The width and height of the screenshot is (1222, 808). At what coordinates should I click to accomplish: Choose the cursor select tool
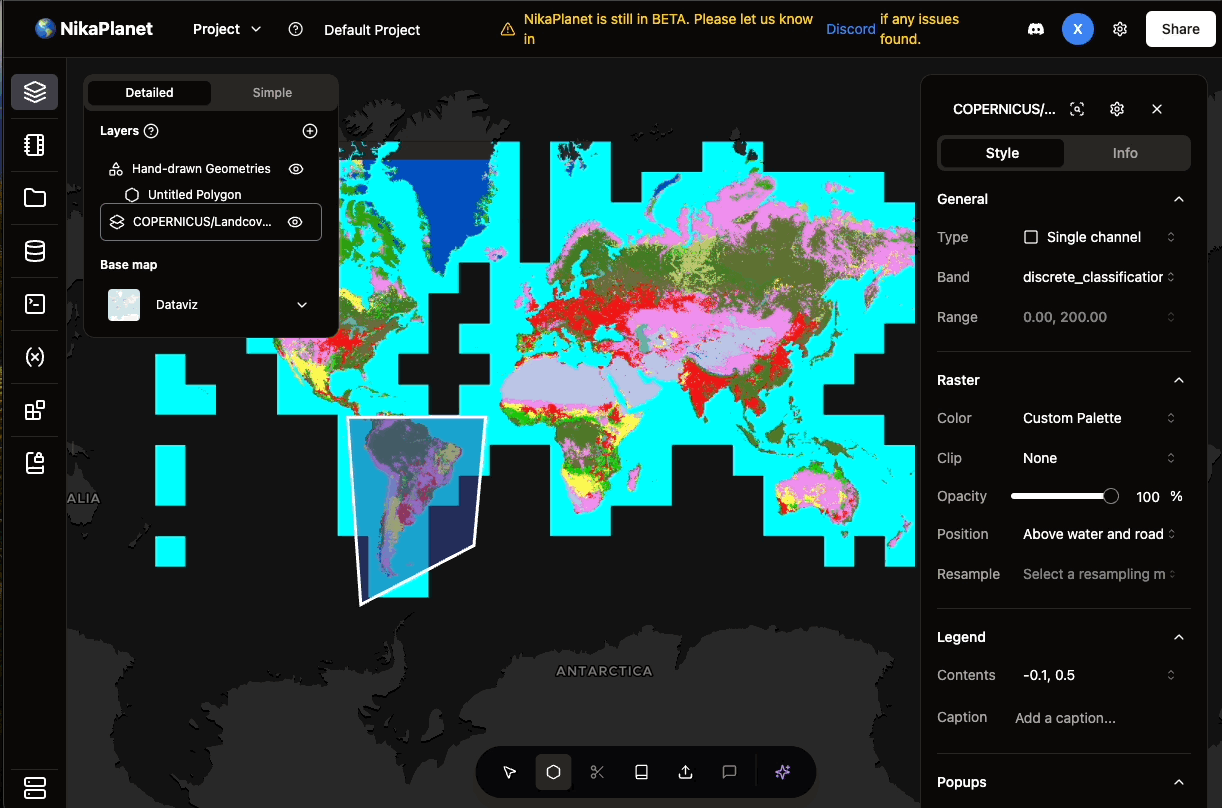pyautogui.click(x=509, y=771)
